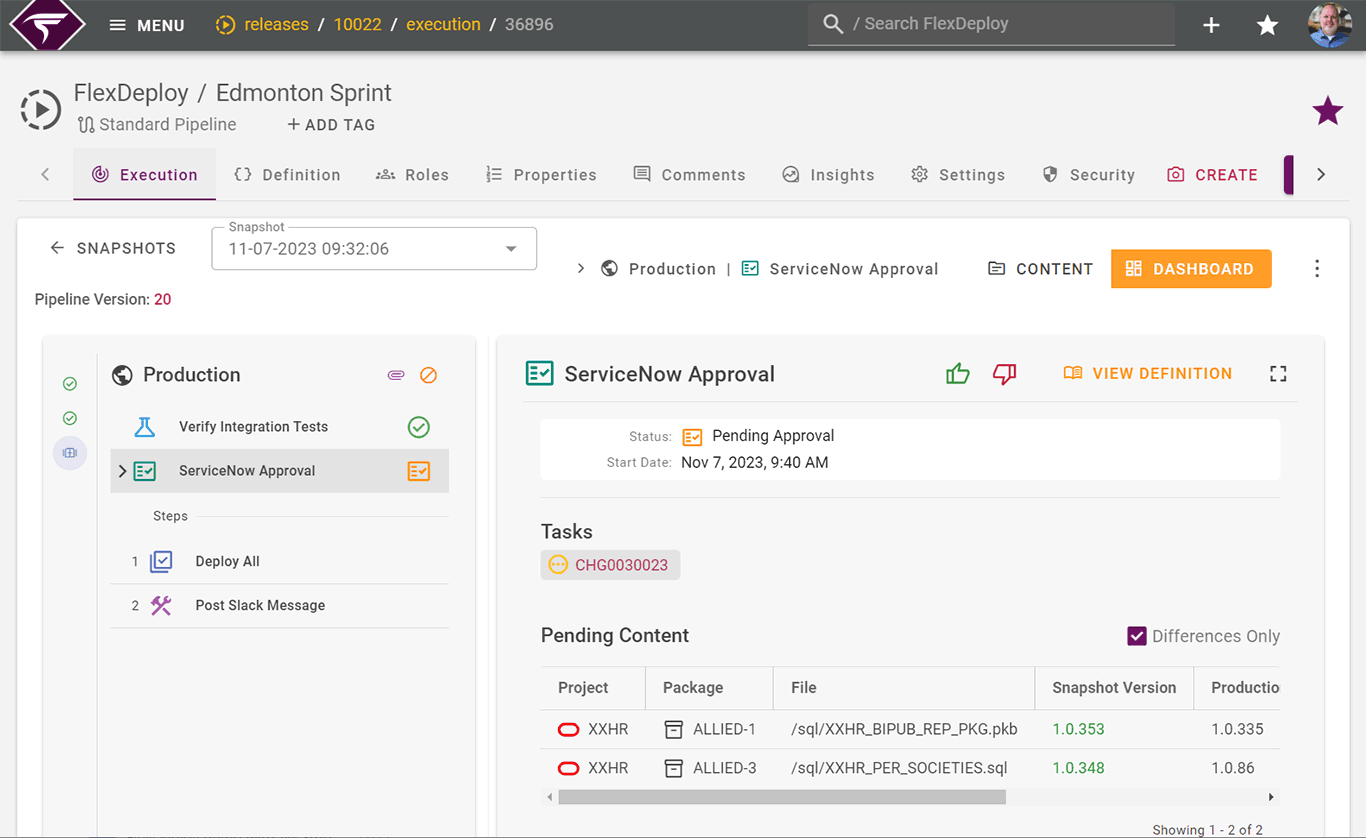The image size is (1366, 838).
Task: Open the Settings tab
Action: click(957, 174)
